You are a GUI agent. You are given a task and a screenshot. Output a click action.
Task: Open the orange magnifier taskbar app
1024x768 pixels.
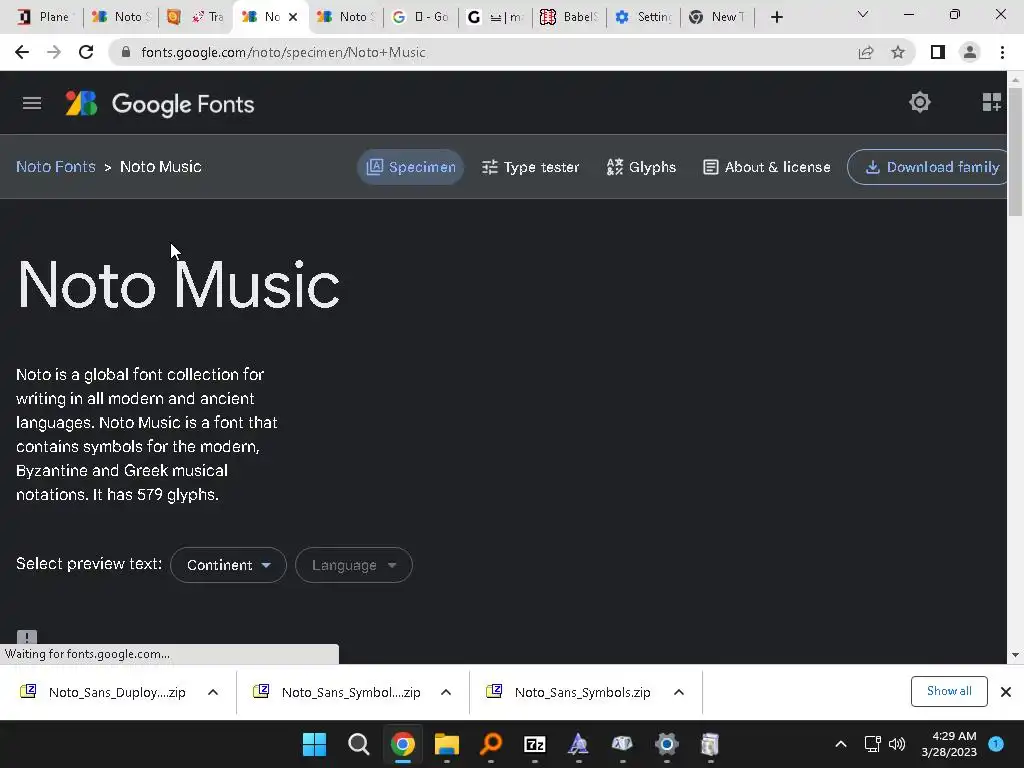coord(490,744)
